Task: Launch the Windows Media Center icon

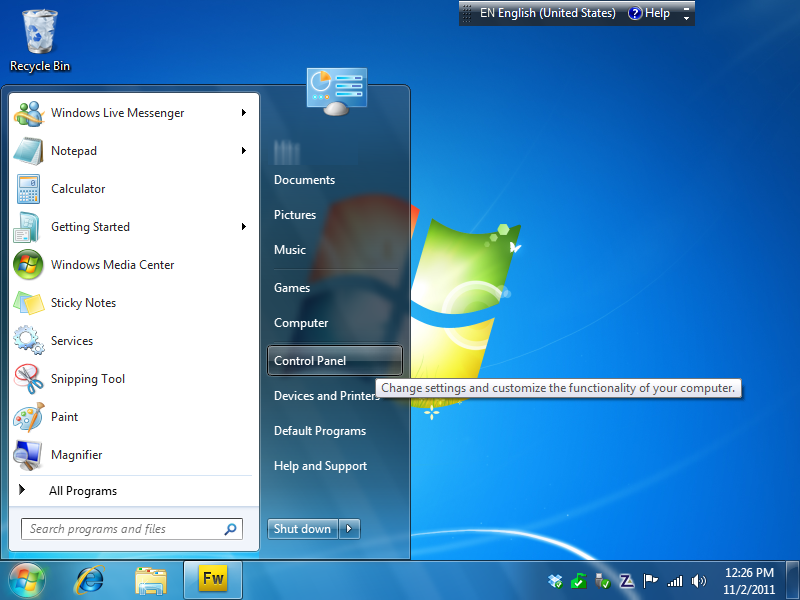Action: point(28,265)
